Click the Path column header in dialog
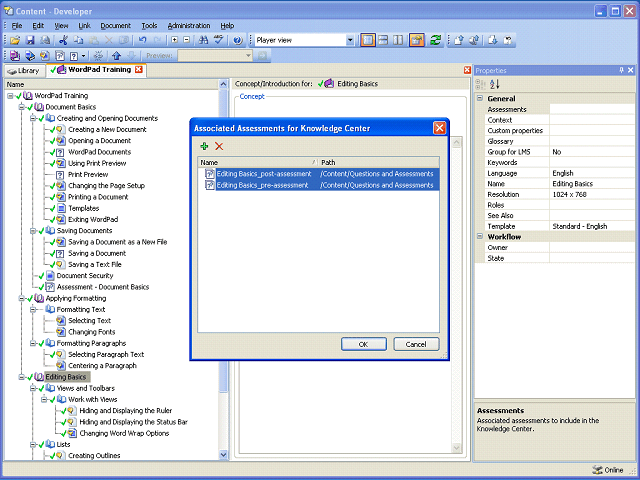Image resolution: width=640 pixels, height=480 pixels. pyautogui.click(x=379, y=162)
